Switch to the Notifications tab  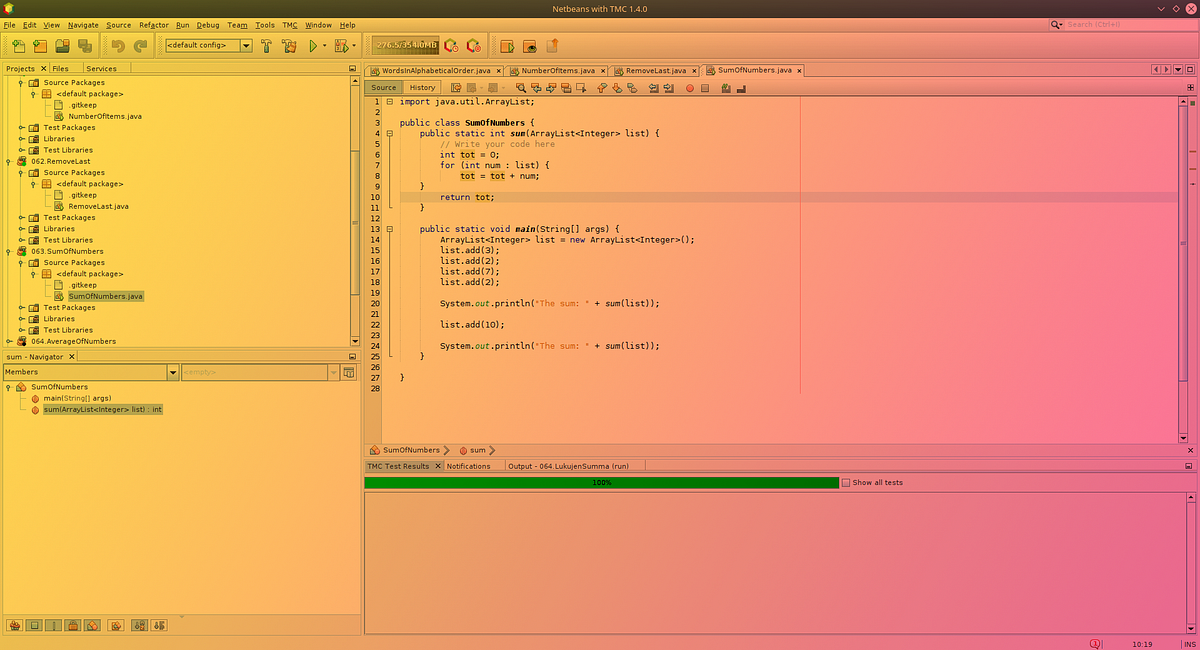[x=468, y=466]
